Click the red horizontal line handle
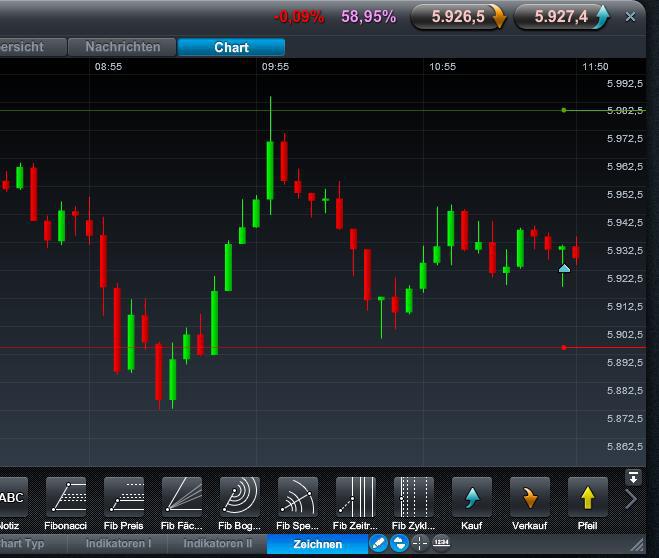 [564, 347]
